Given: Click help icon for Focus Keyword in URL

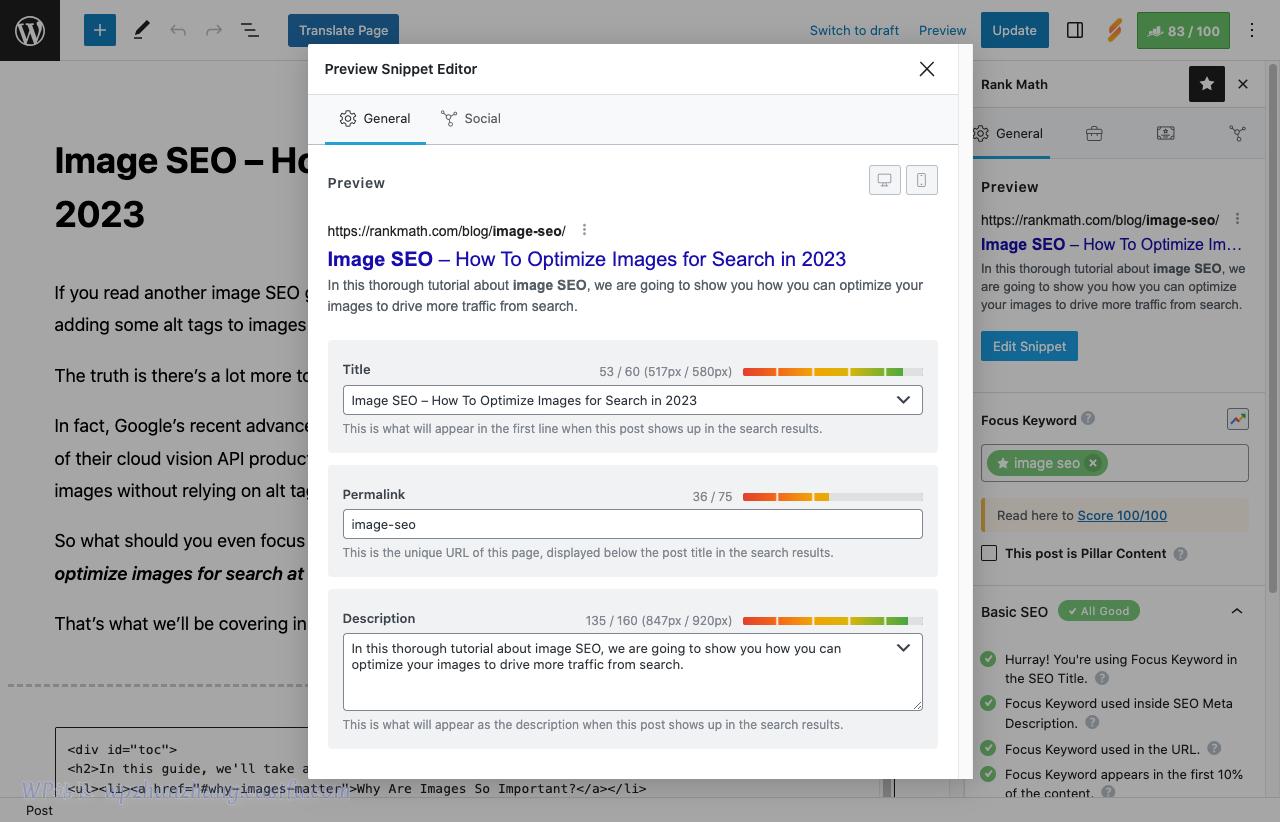Looking at the screenshot, I should point(1214,748).
